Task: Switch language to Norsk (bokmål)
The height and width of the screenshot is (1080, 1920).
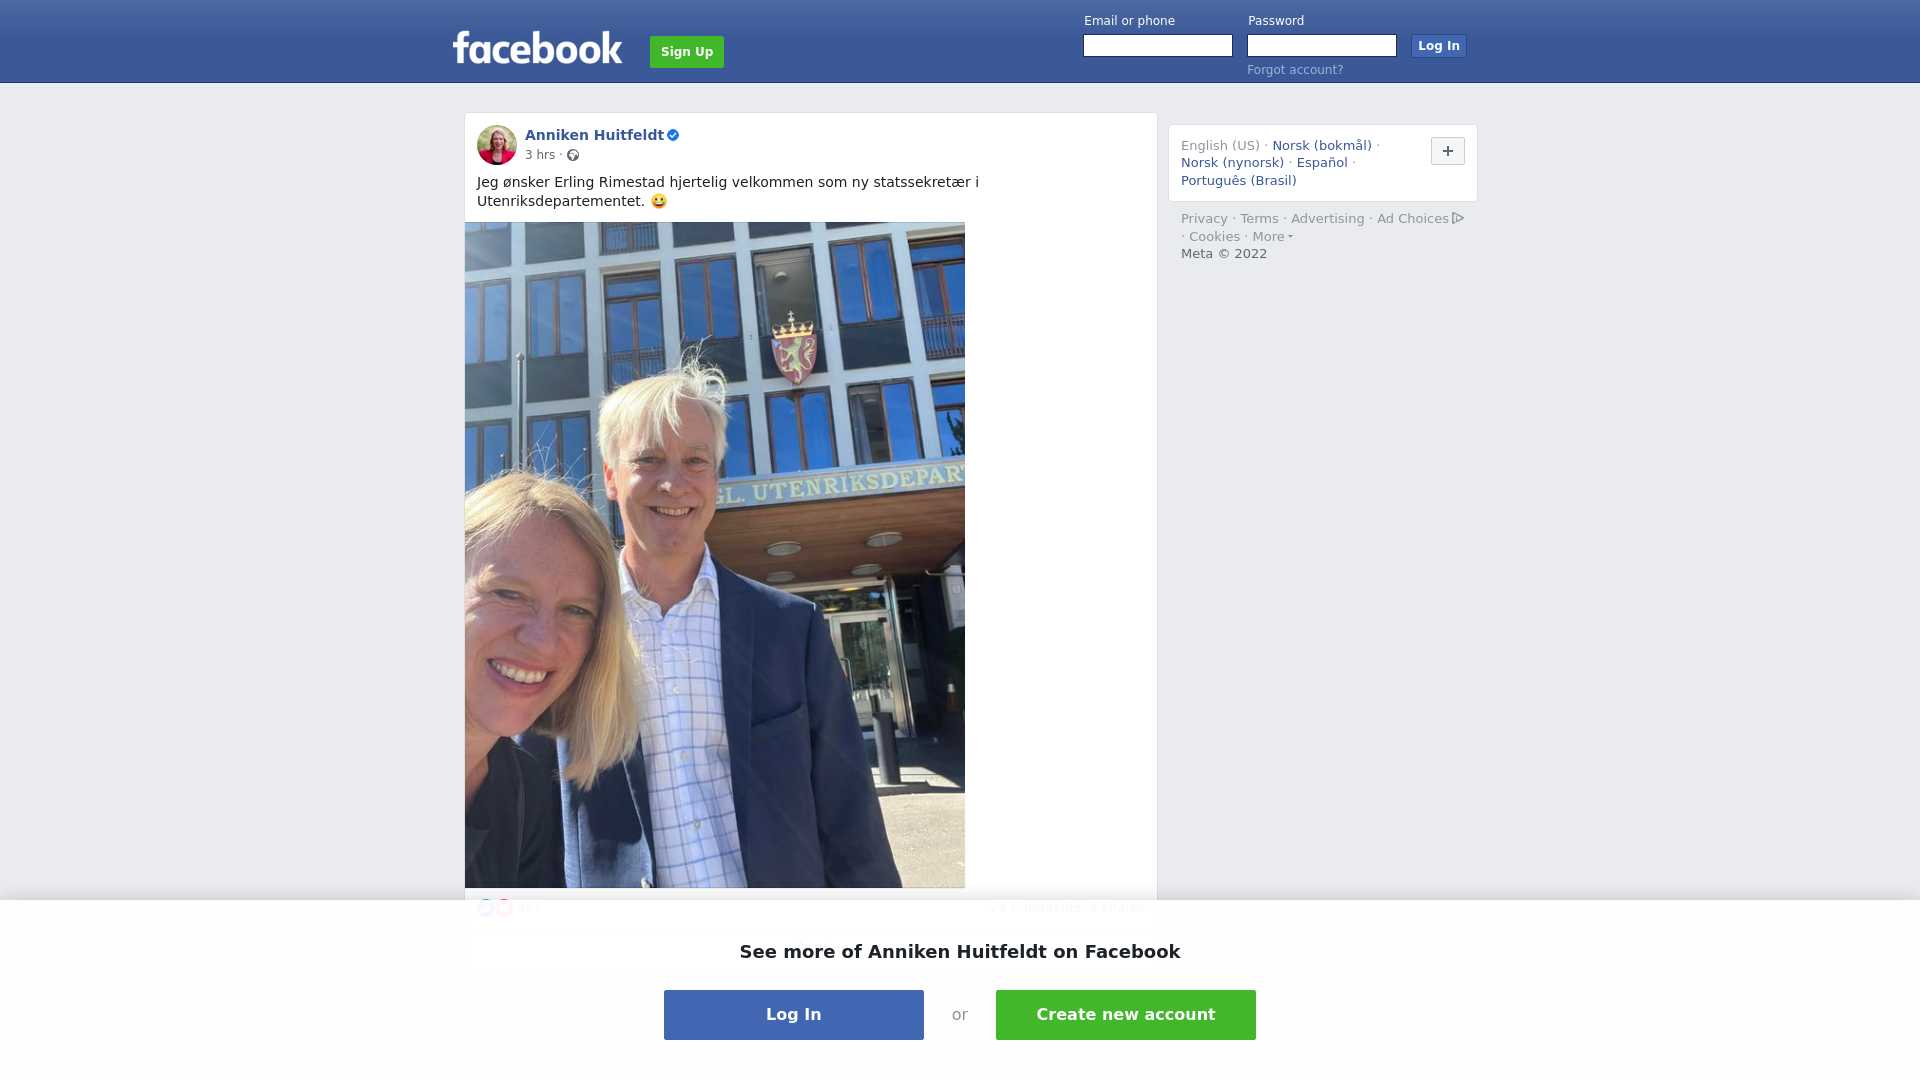Action: click(x=1322, y=146)
